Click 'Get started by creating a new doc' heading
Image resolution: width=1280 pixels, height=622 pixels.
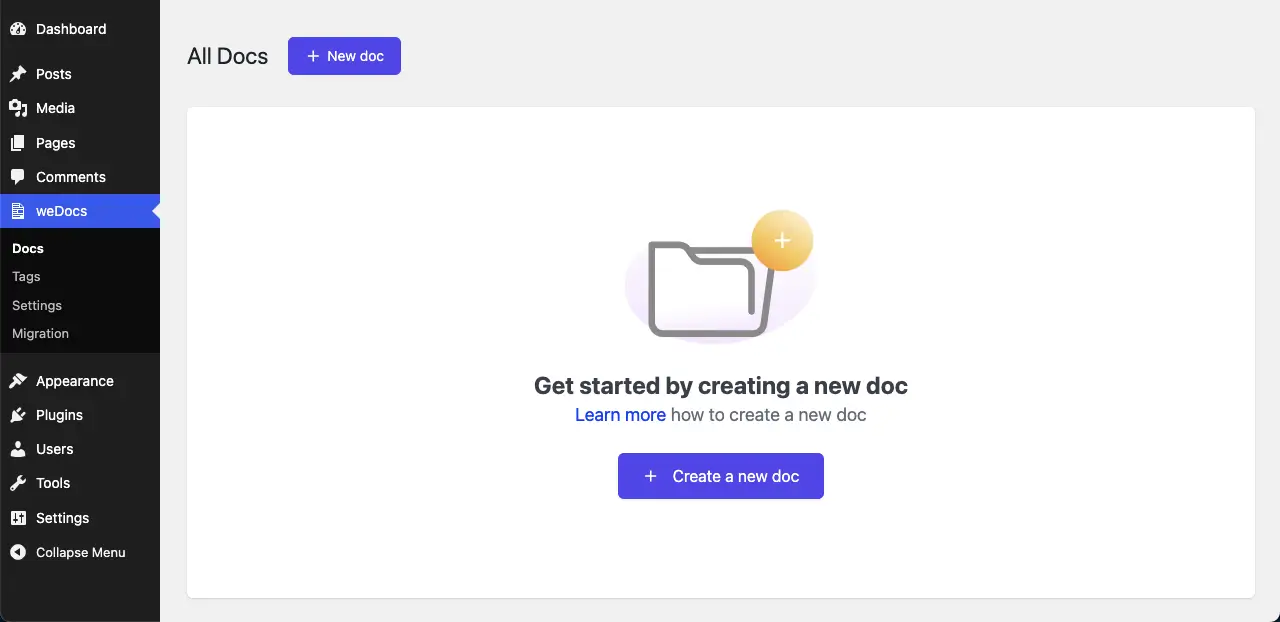721,386
